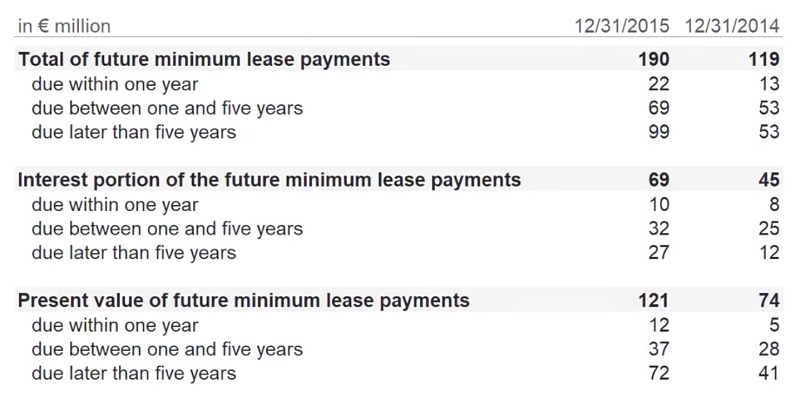Click the 2014 interest portion total 45

768,180
